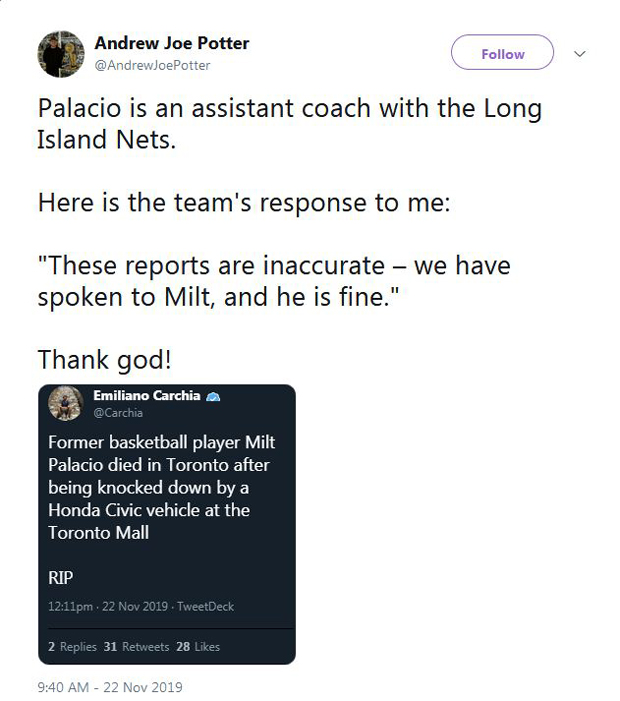Click the Long Island Nets sentence
This screenshot has width=620, height=701.
coord(289,123)
